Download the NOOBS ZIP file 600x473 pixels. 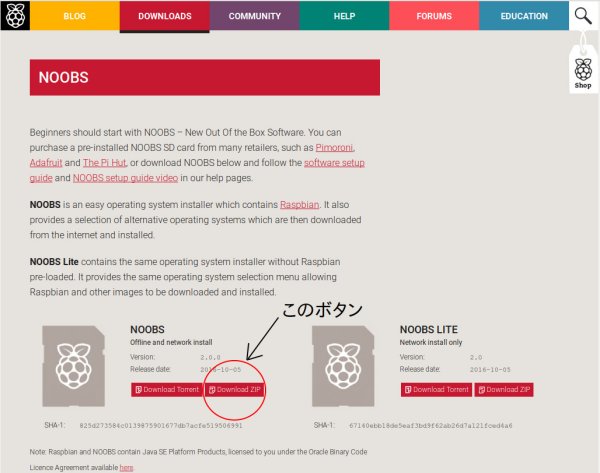click(235, 390)
